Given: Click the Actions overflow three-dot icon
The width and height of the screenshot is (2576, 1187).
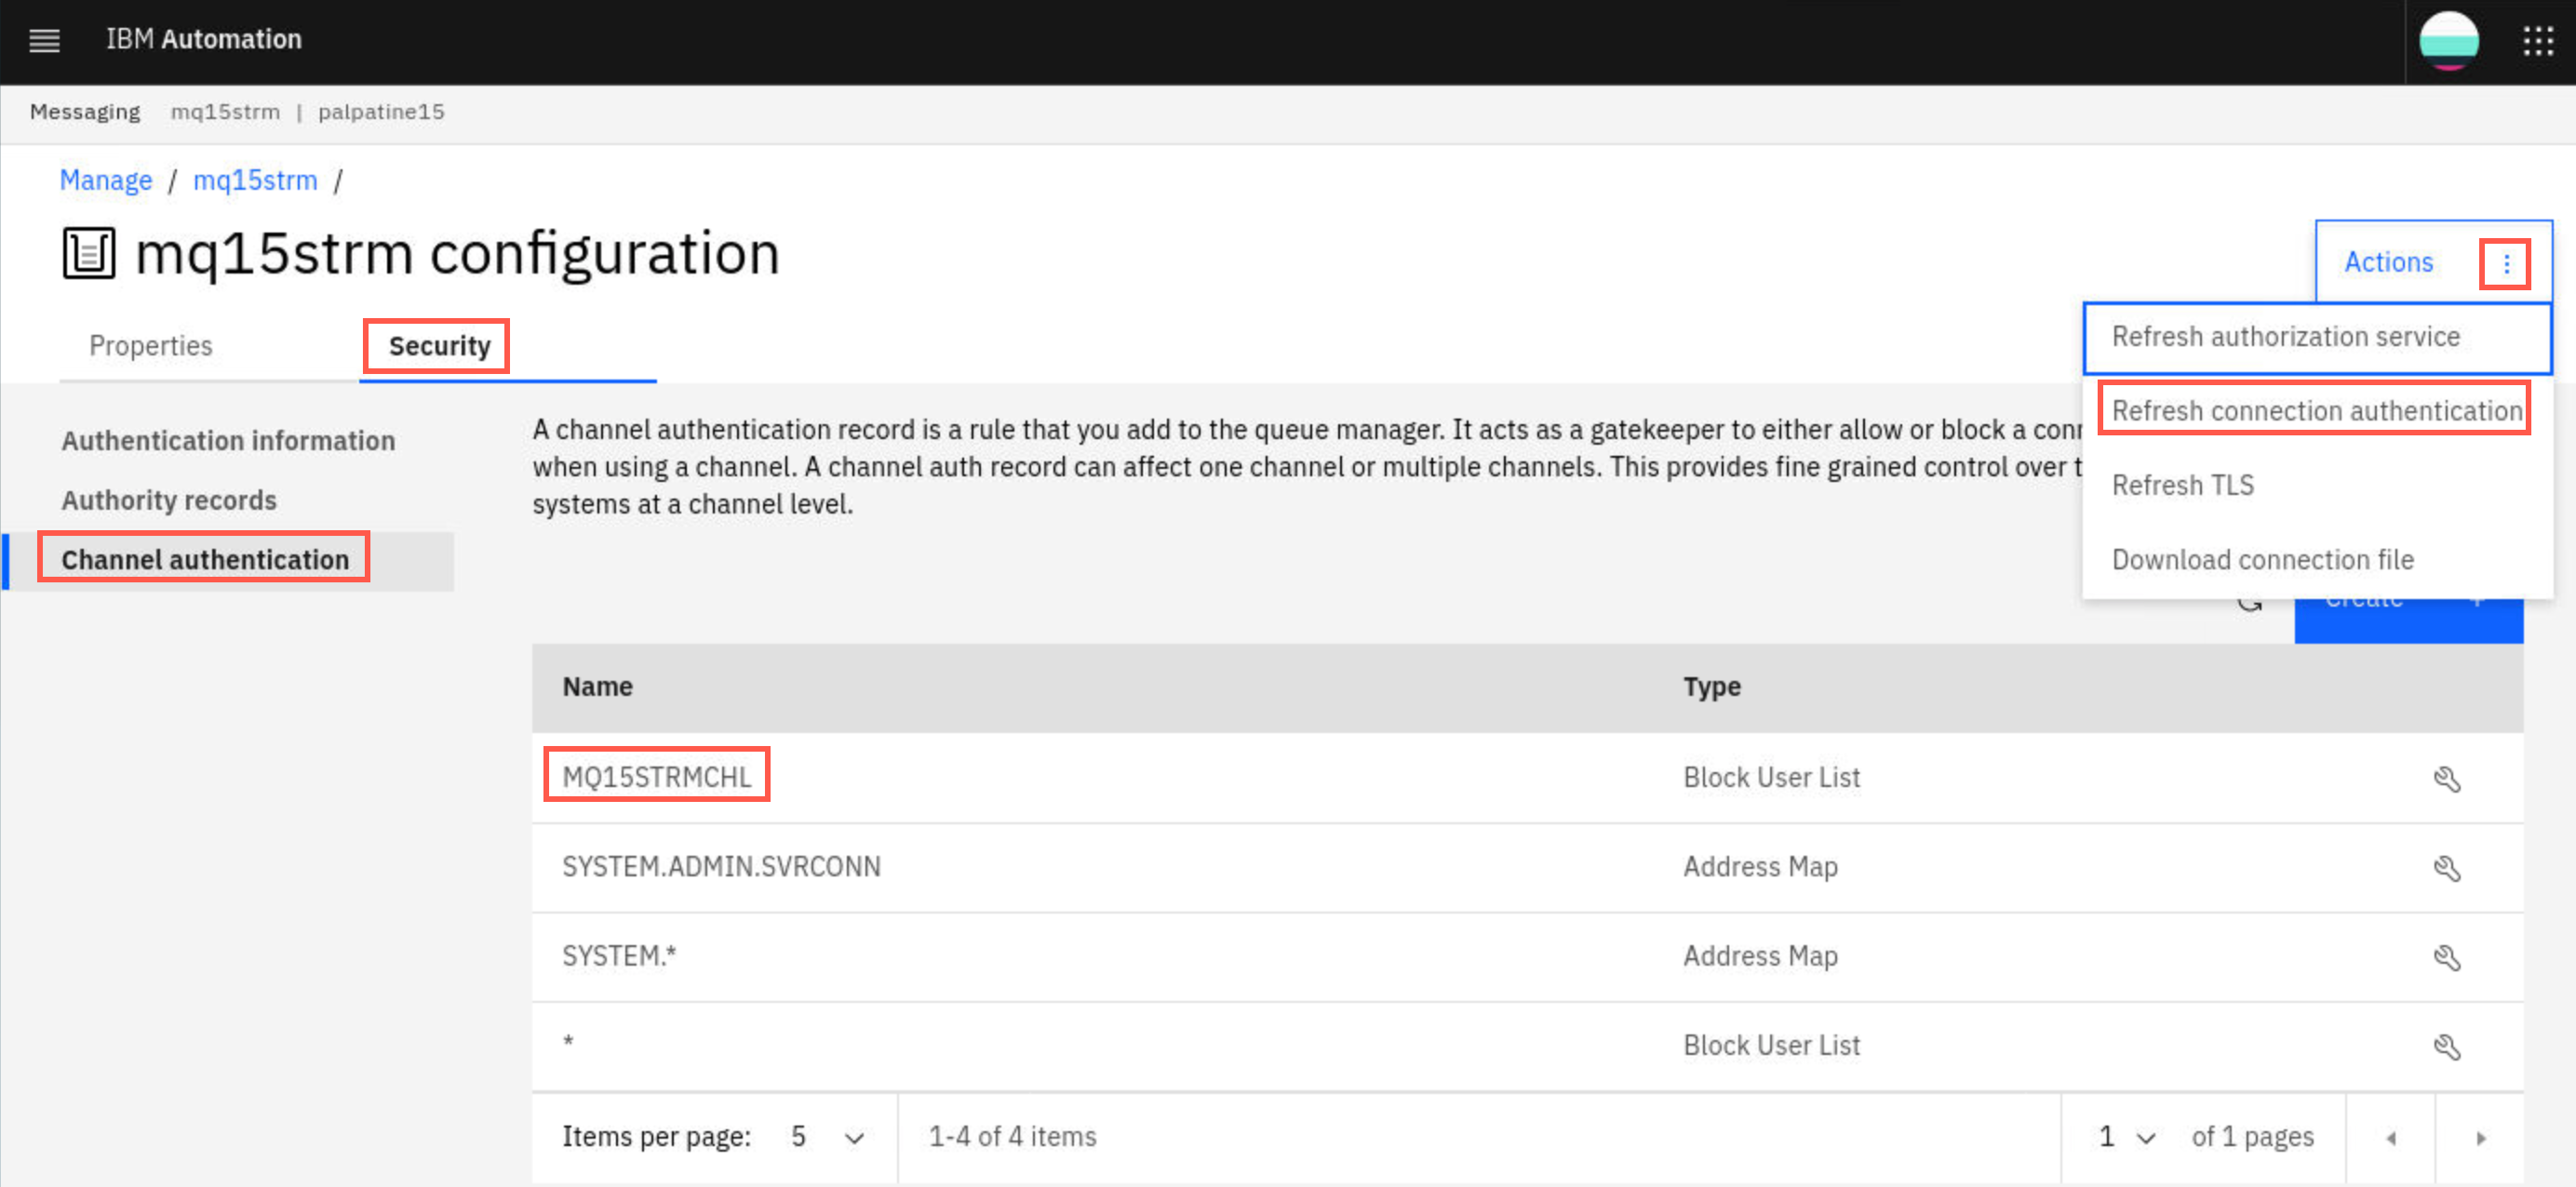Looking at the screenshot, I should (2506, 264).
